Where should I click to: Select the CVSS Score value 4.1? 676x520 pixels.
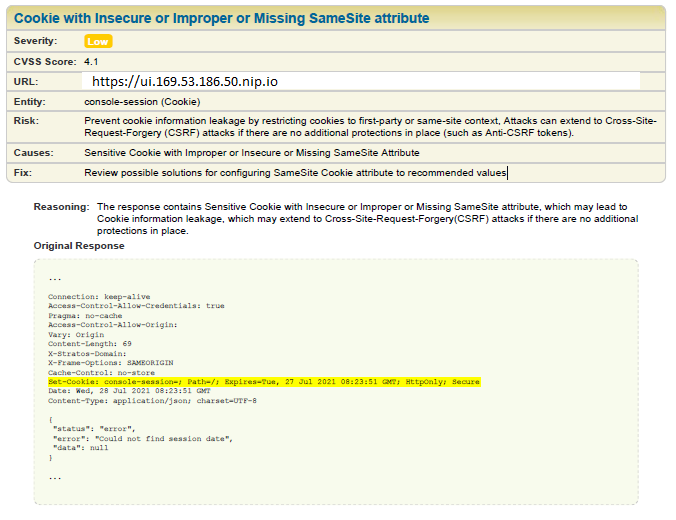click(91, 62)
